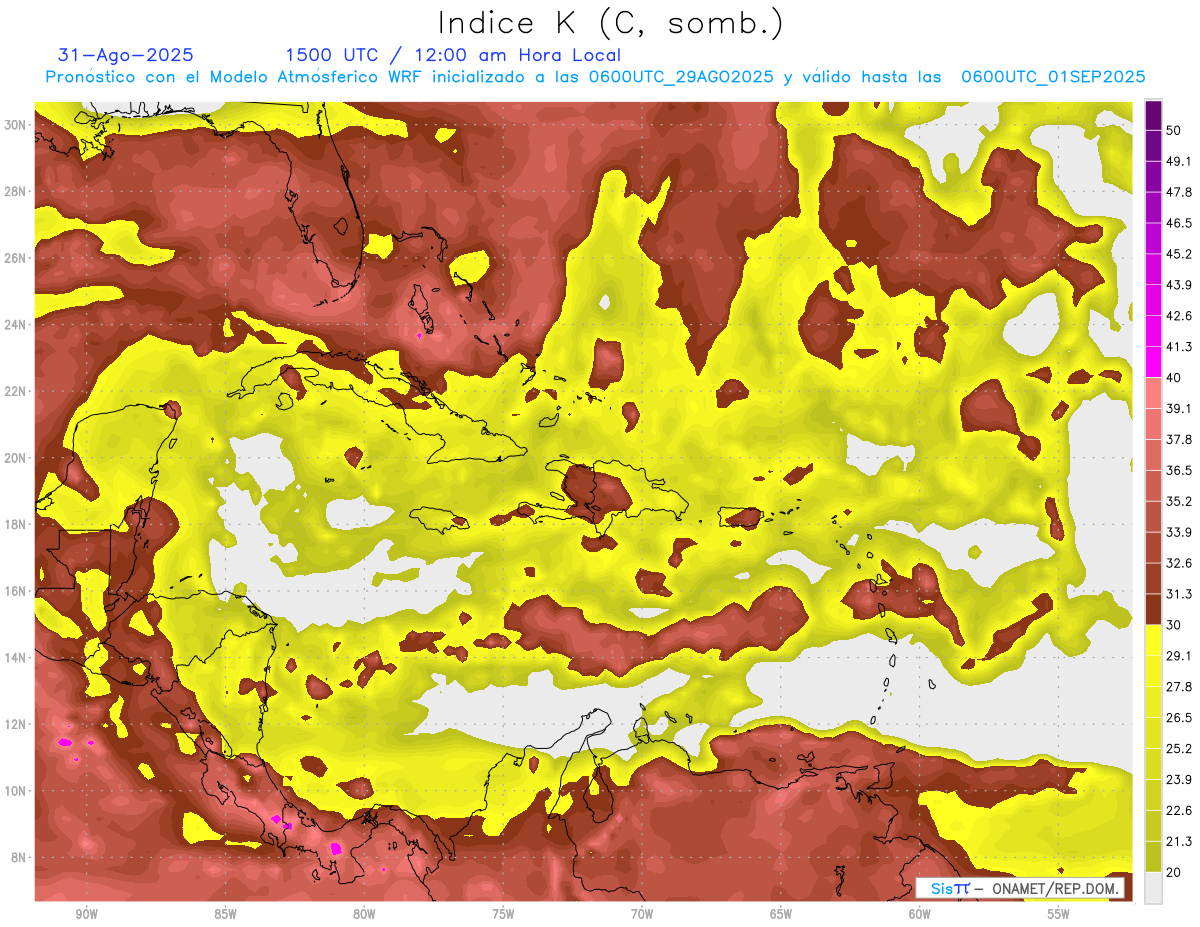Click the color scale label "46.5"
Image resolution: width=1200 pixels, height=927 pixels.
click(x=1179, y=223)
